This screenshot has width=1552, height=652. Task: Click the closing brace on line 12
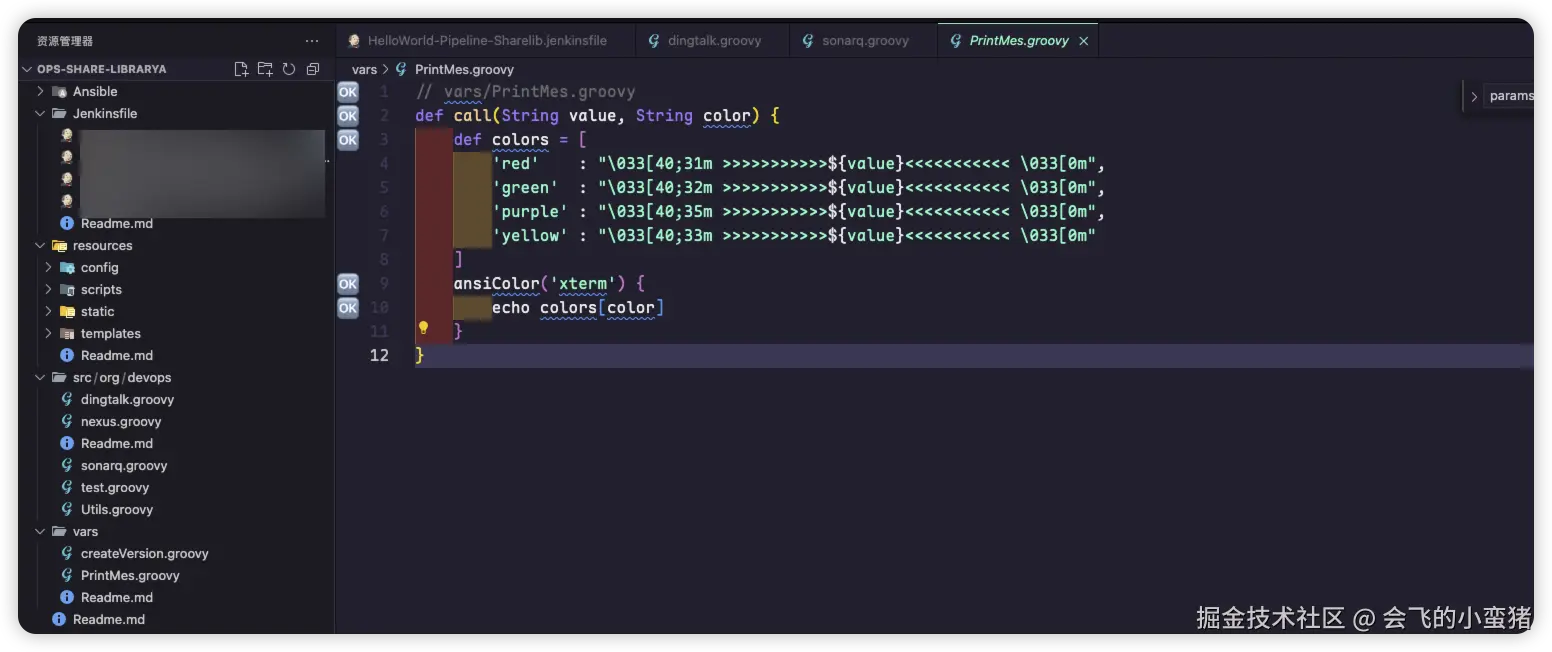(420, 355)
